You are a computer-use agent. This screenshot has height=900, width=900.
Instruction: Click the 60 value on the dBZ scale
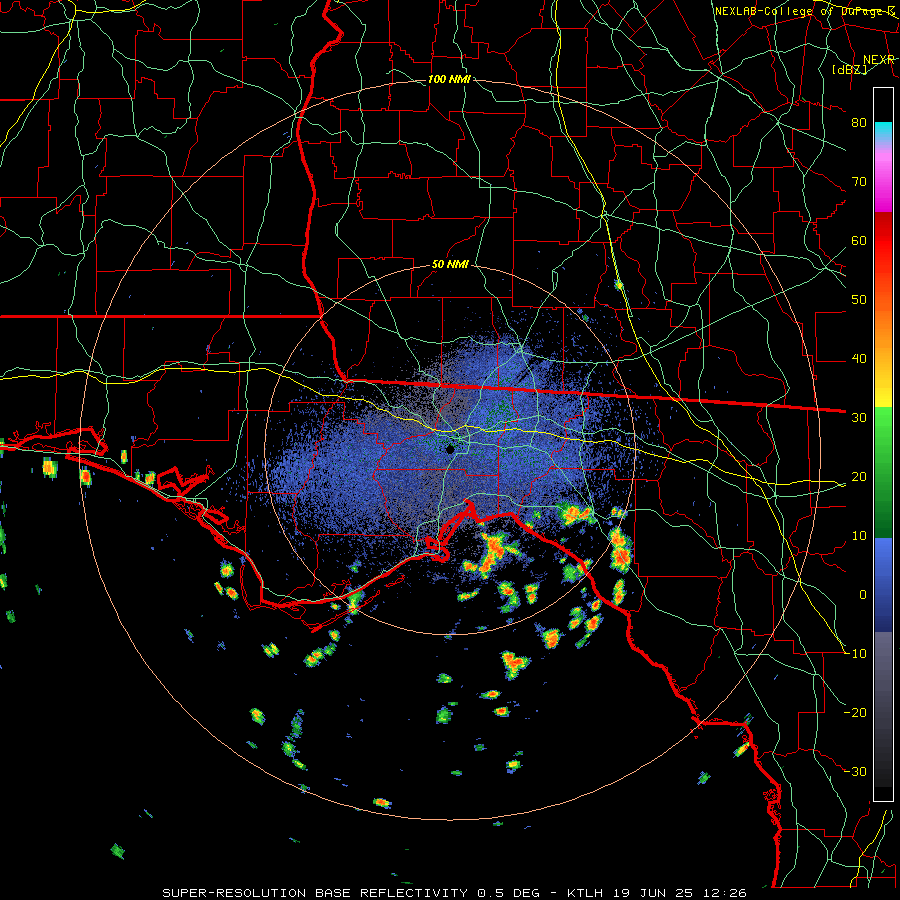point(859,240)
